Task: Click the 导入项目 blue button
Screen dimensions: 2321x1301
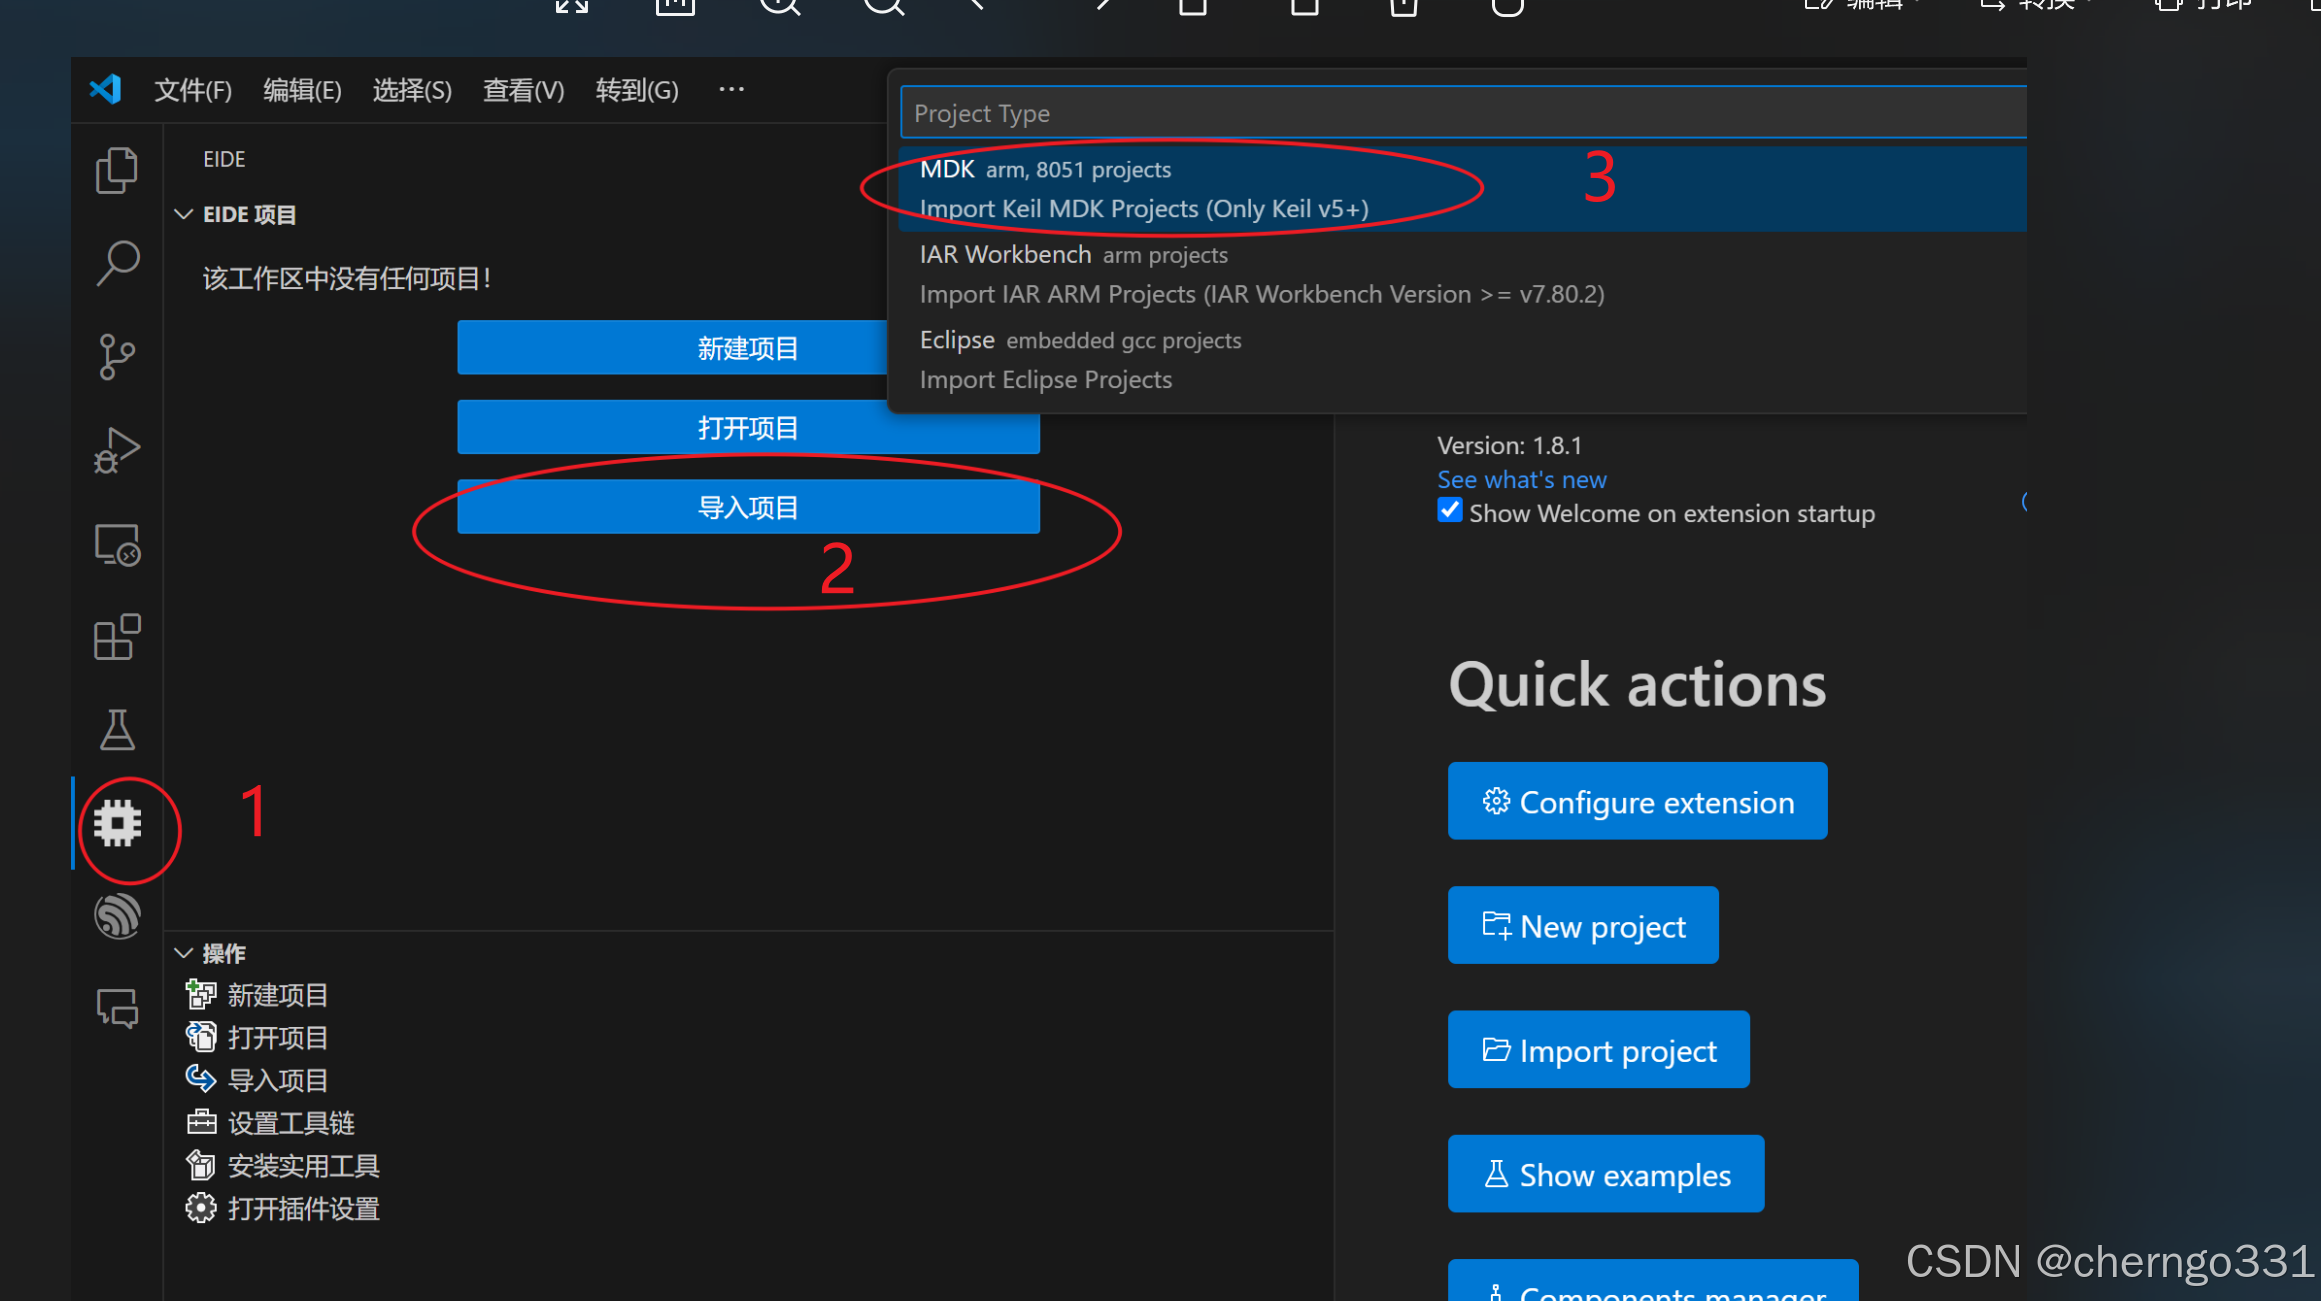Action: (x=748, y=507)
